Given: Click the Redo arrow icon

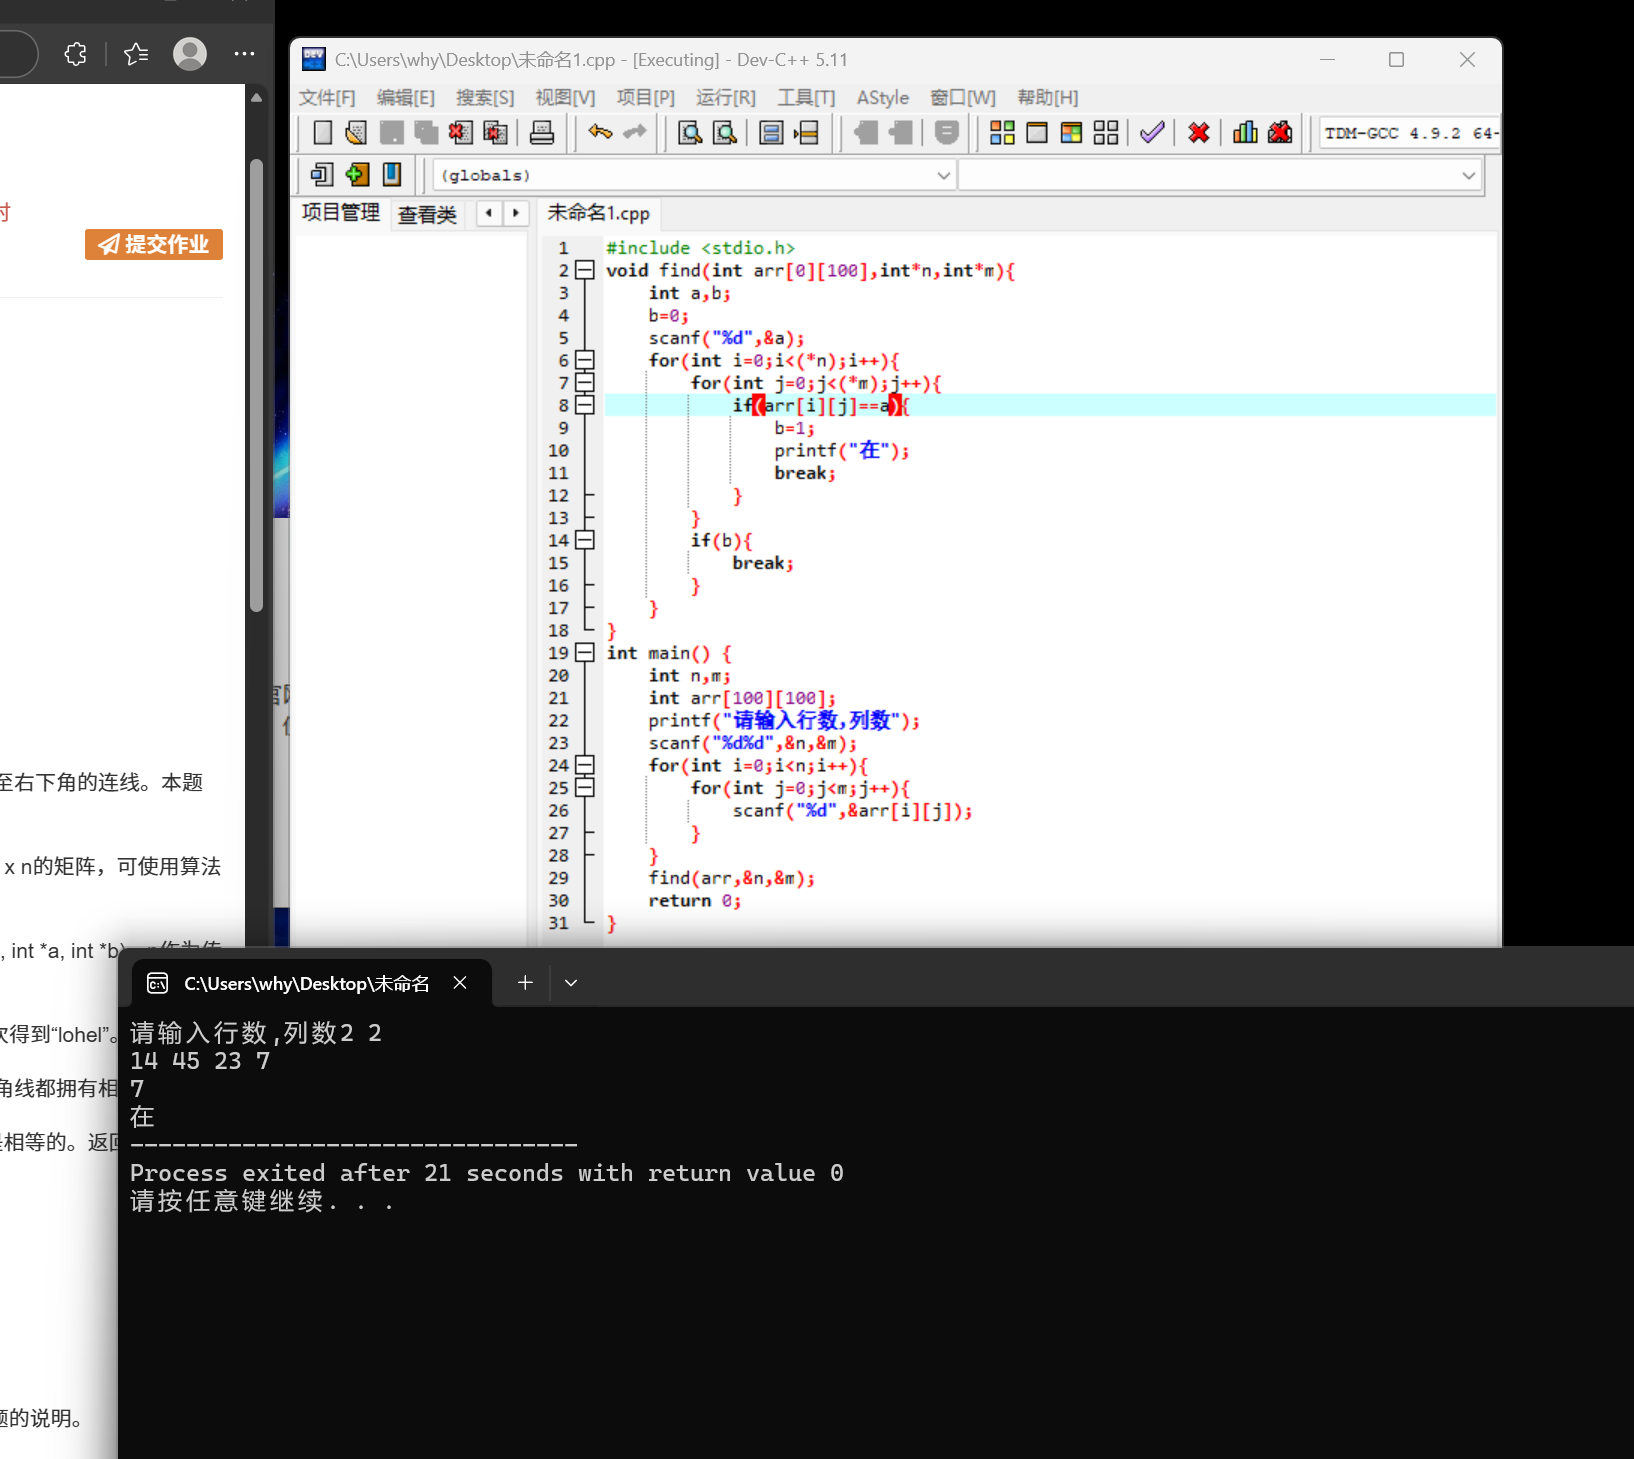Looking at the screenshot, I should coord(635,132).
